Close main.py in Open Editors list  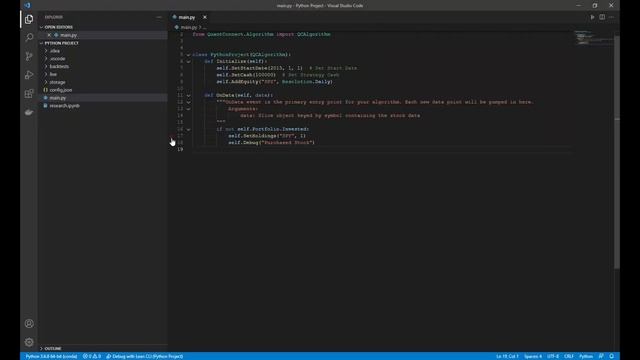click(49, 35)
